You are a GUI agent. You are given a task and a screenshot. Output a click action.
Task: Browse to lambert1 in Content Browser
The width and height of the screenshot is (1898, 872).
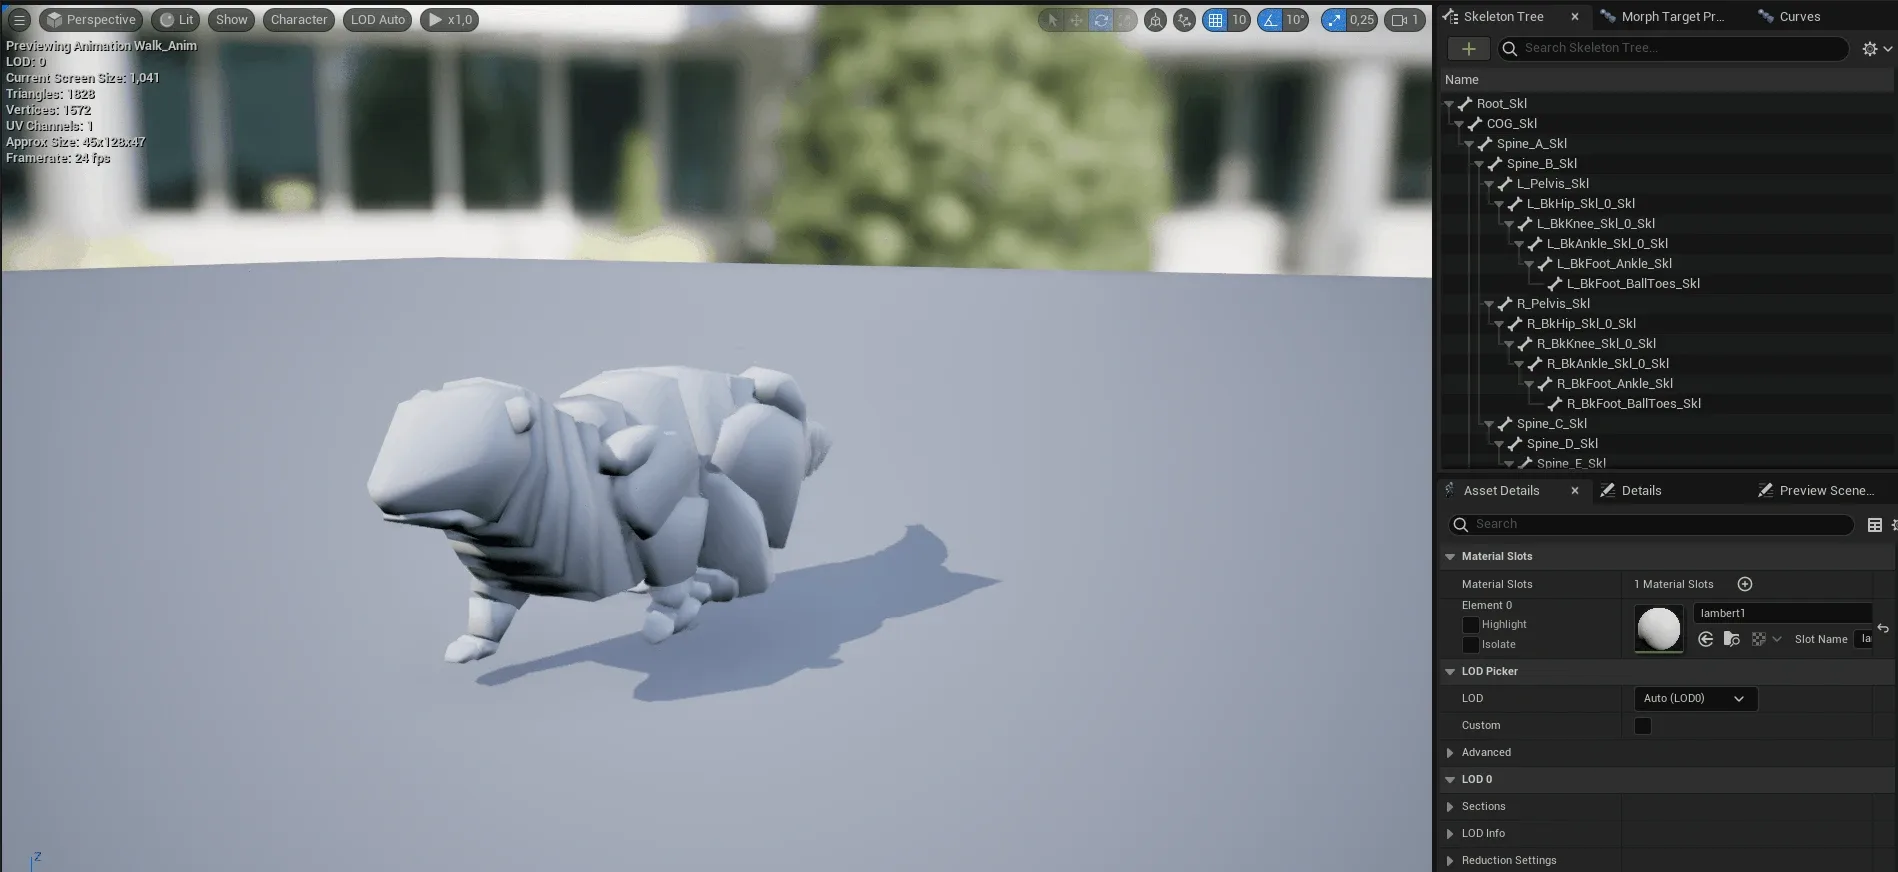(1732, 639)
